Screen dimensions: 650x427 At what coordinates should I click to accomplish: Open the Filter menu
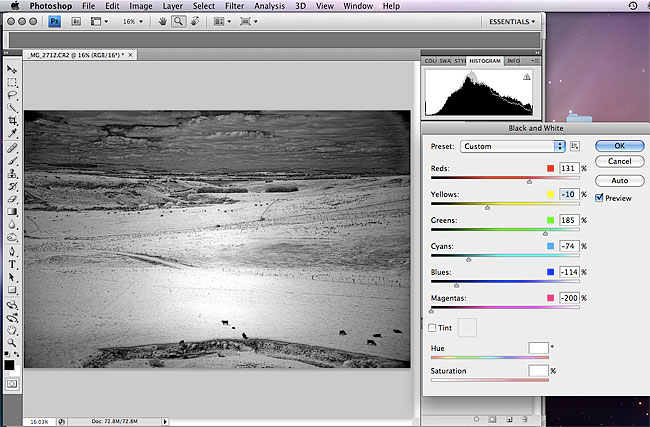click(x=234, y=5)
